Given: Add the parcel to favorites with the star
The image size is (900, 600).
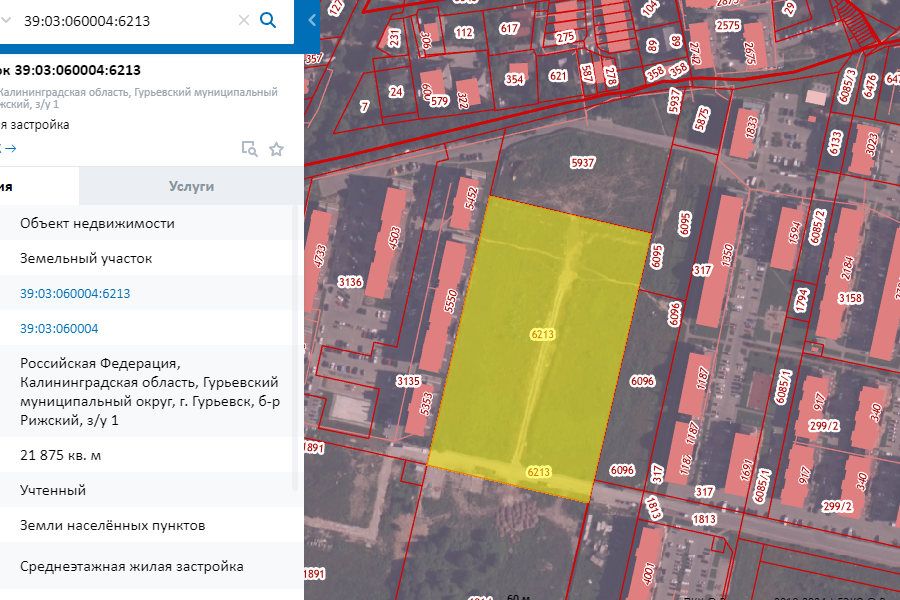Looking at the screenshot, I should (277, 149).
